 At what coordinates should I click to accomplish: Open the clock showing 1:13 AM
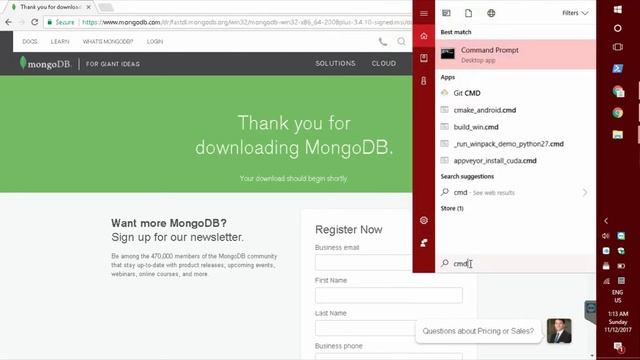[618, 322]
